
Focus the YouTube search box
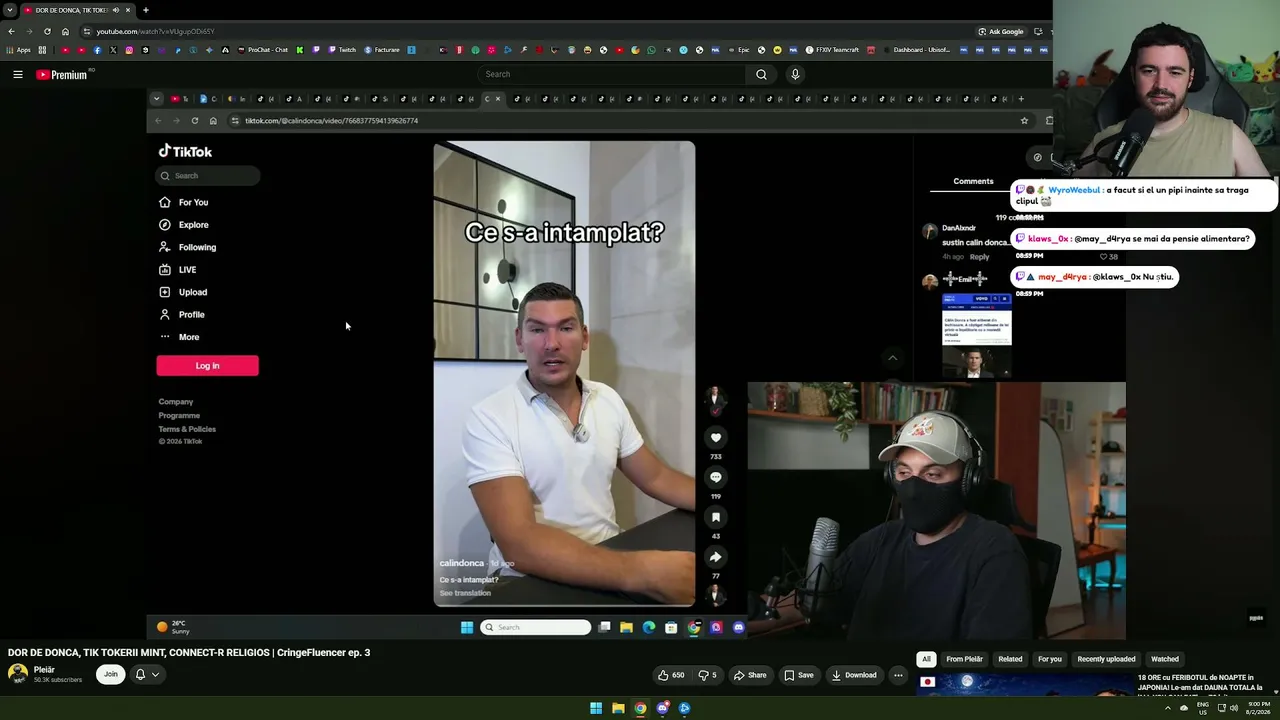(612, 74)
